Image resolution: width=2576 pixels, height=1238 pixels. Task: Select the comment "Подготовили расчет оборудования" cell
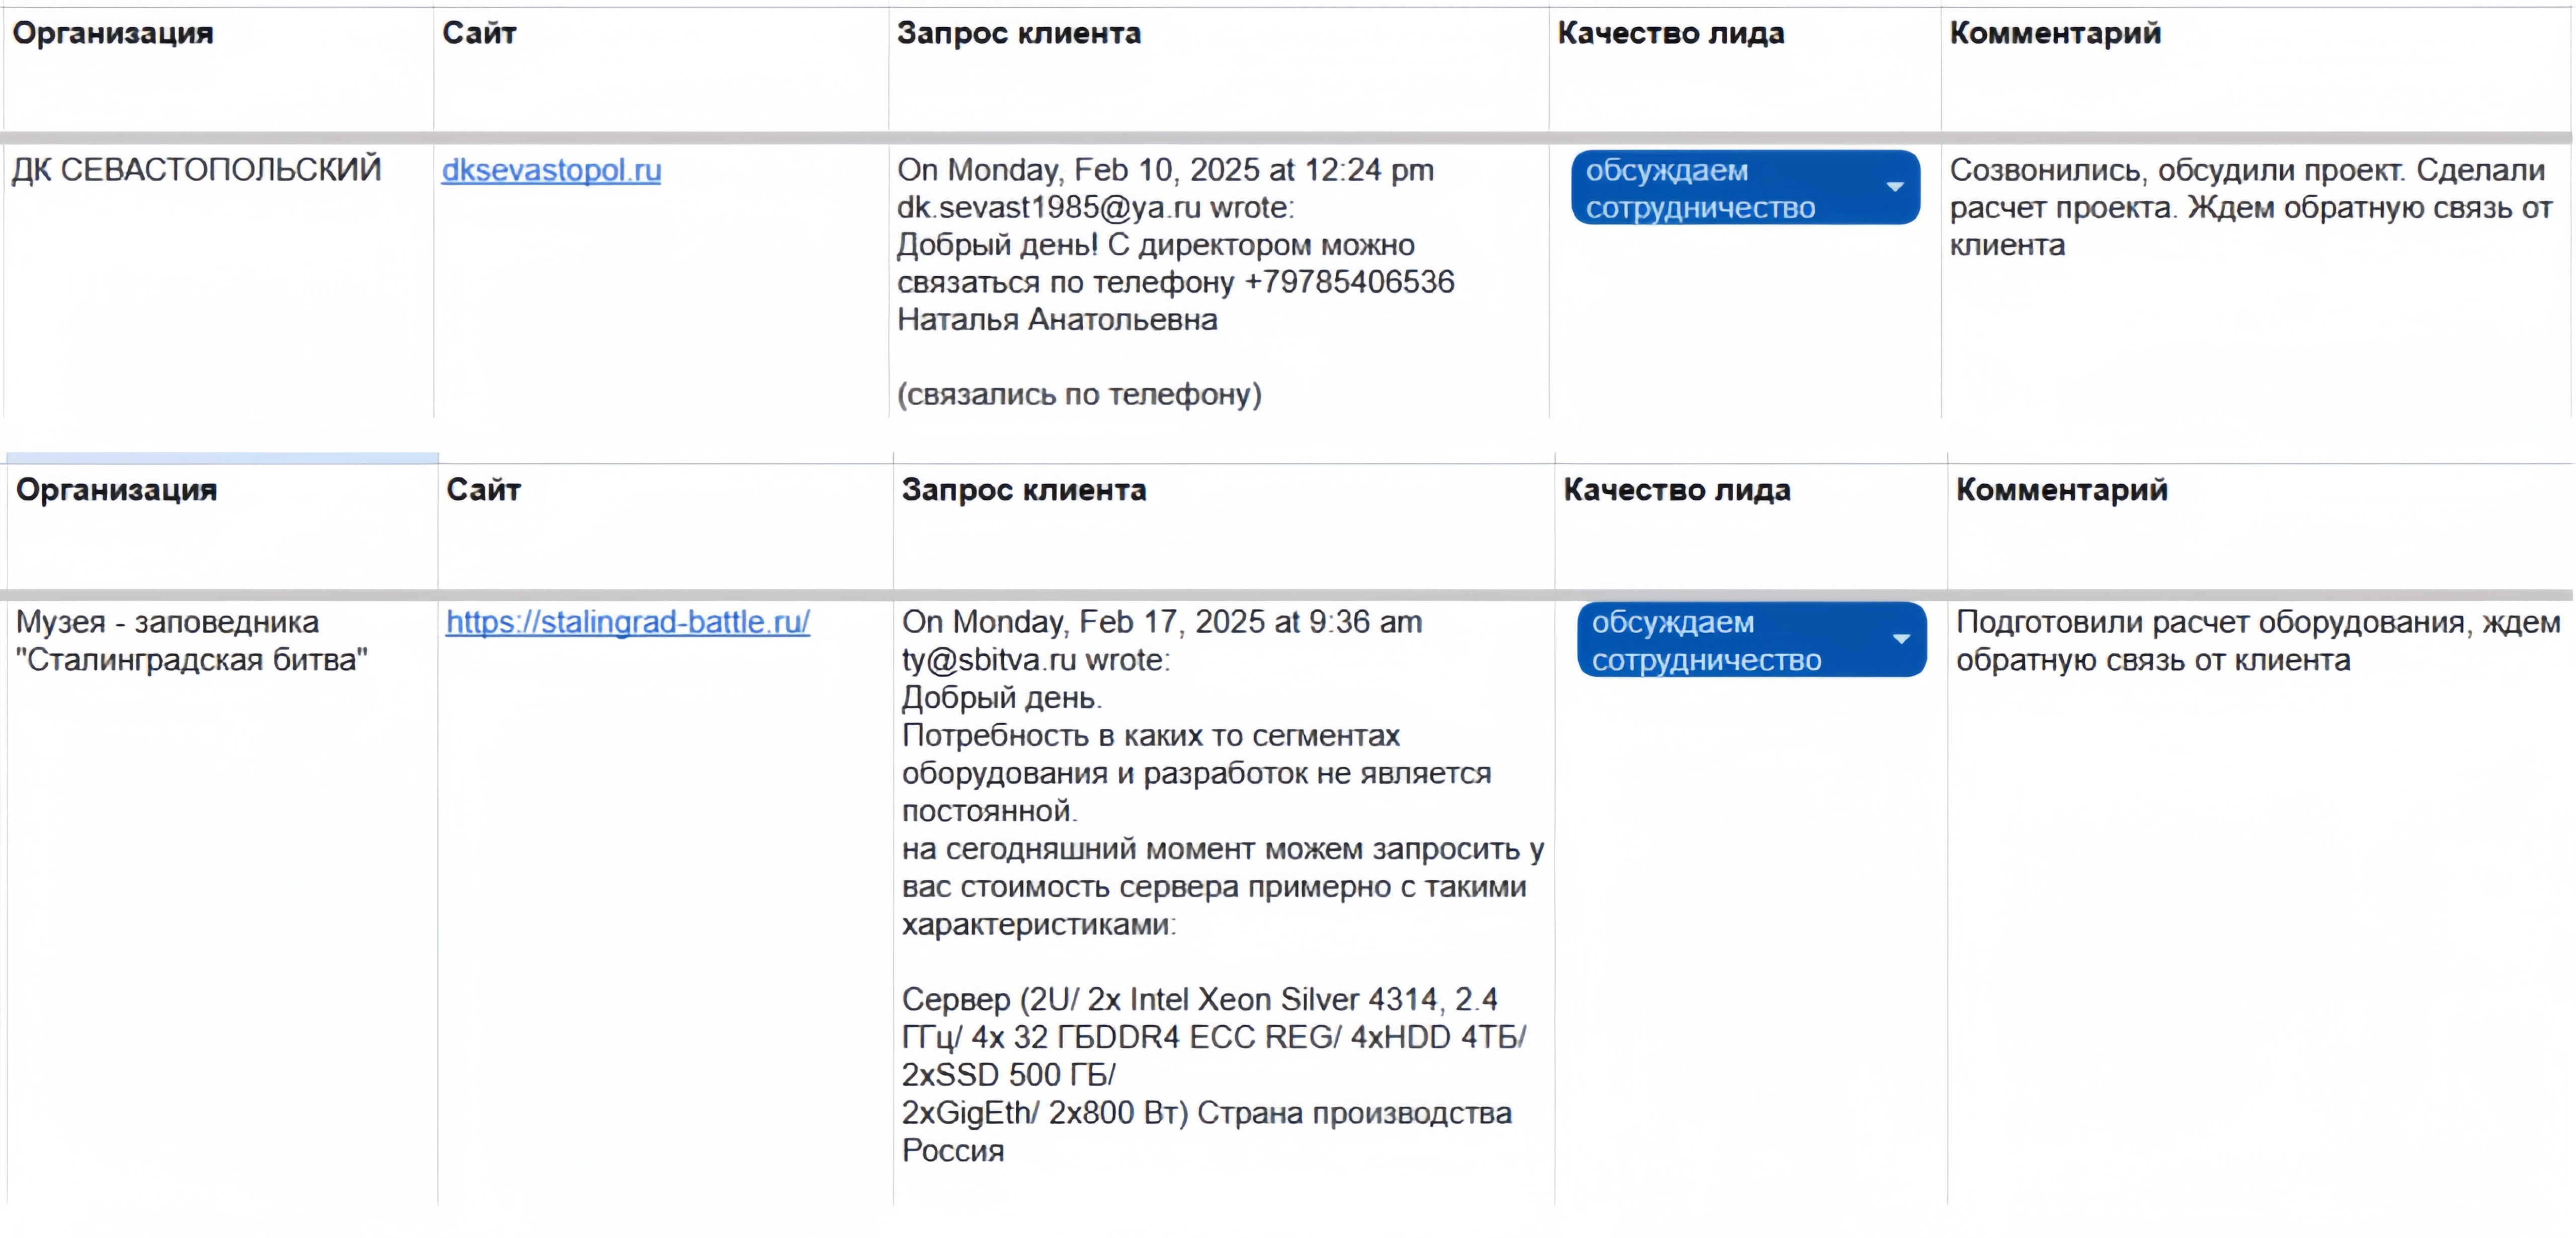coord(2257,641)
